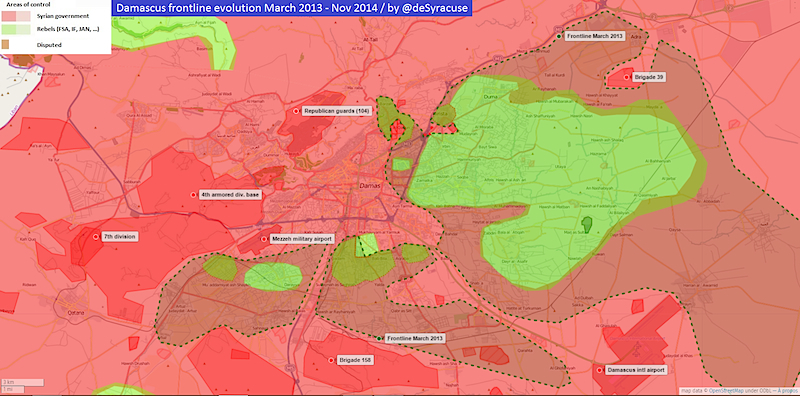This screenshot has height=396, width=800.
Task: Select the 7th division marker dot
Action: (95, 237)
